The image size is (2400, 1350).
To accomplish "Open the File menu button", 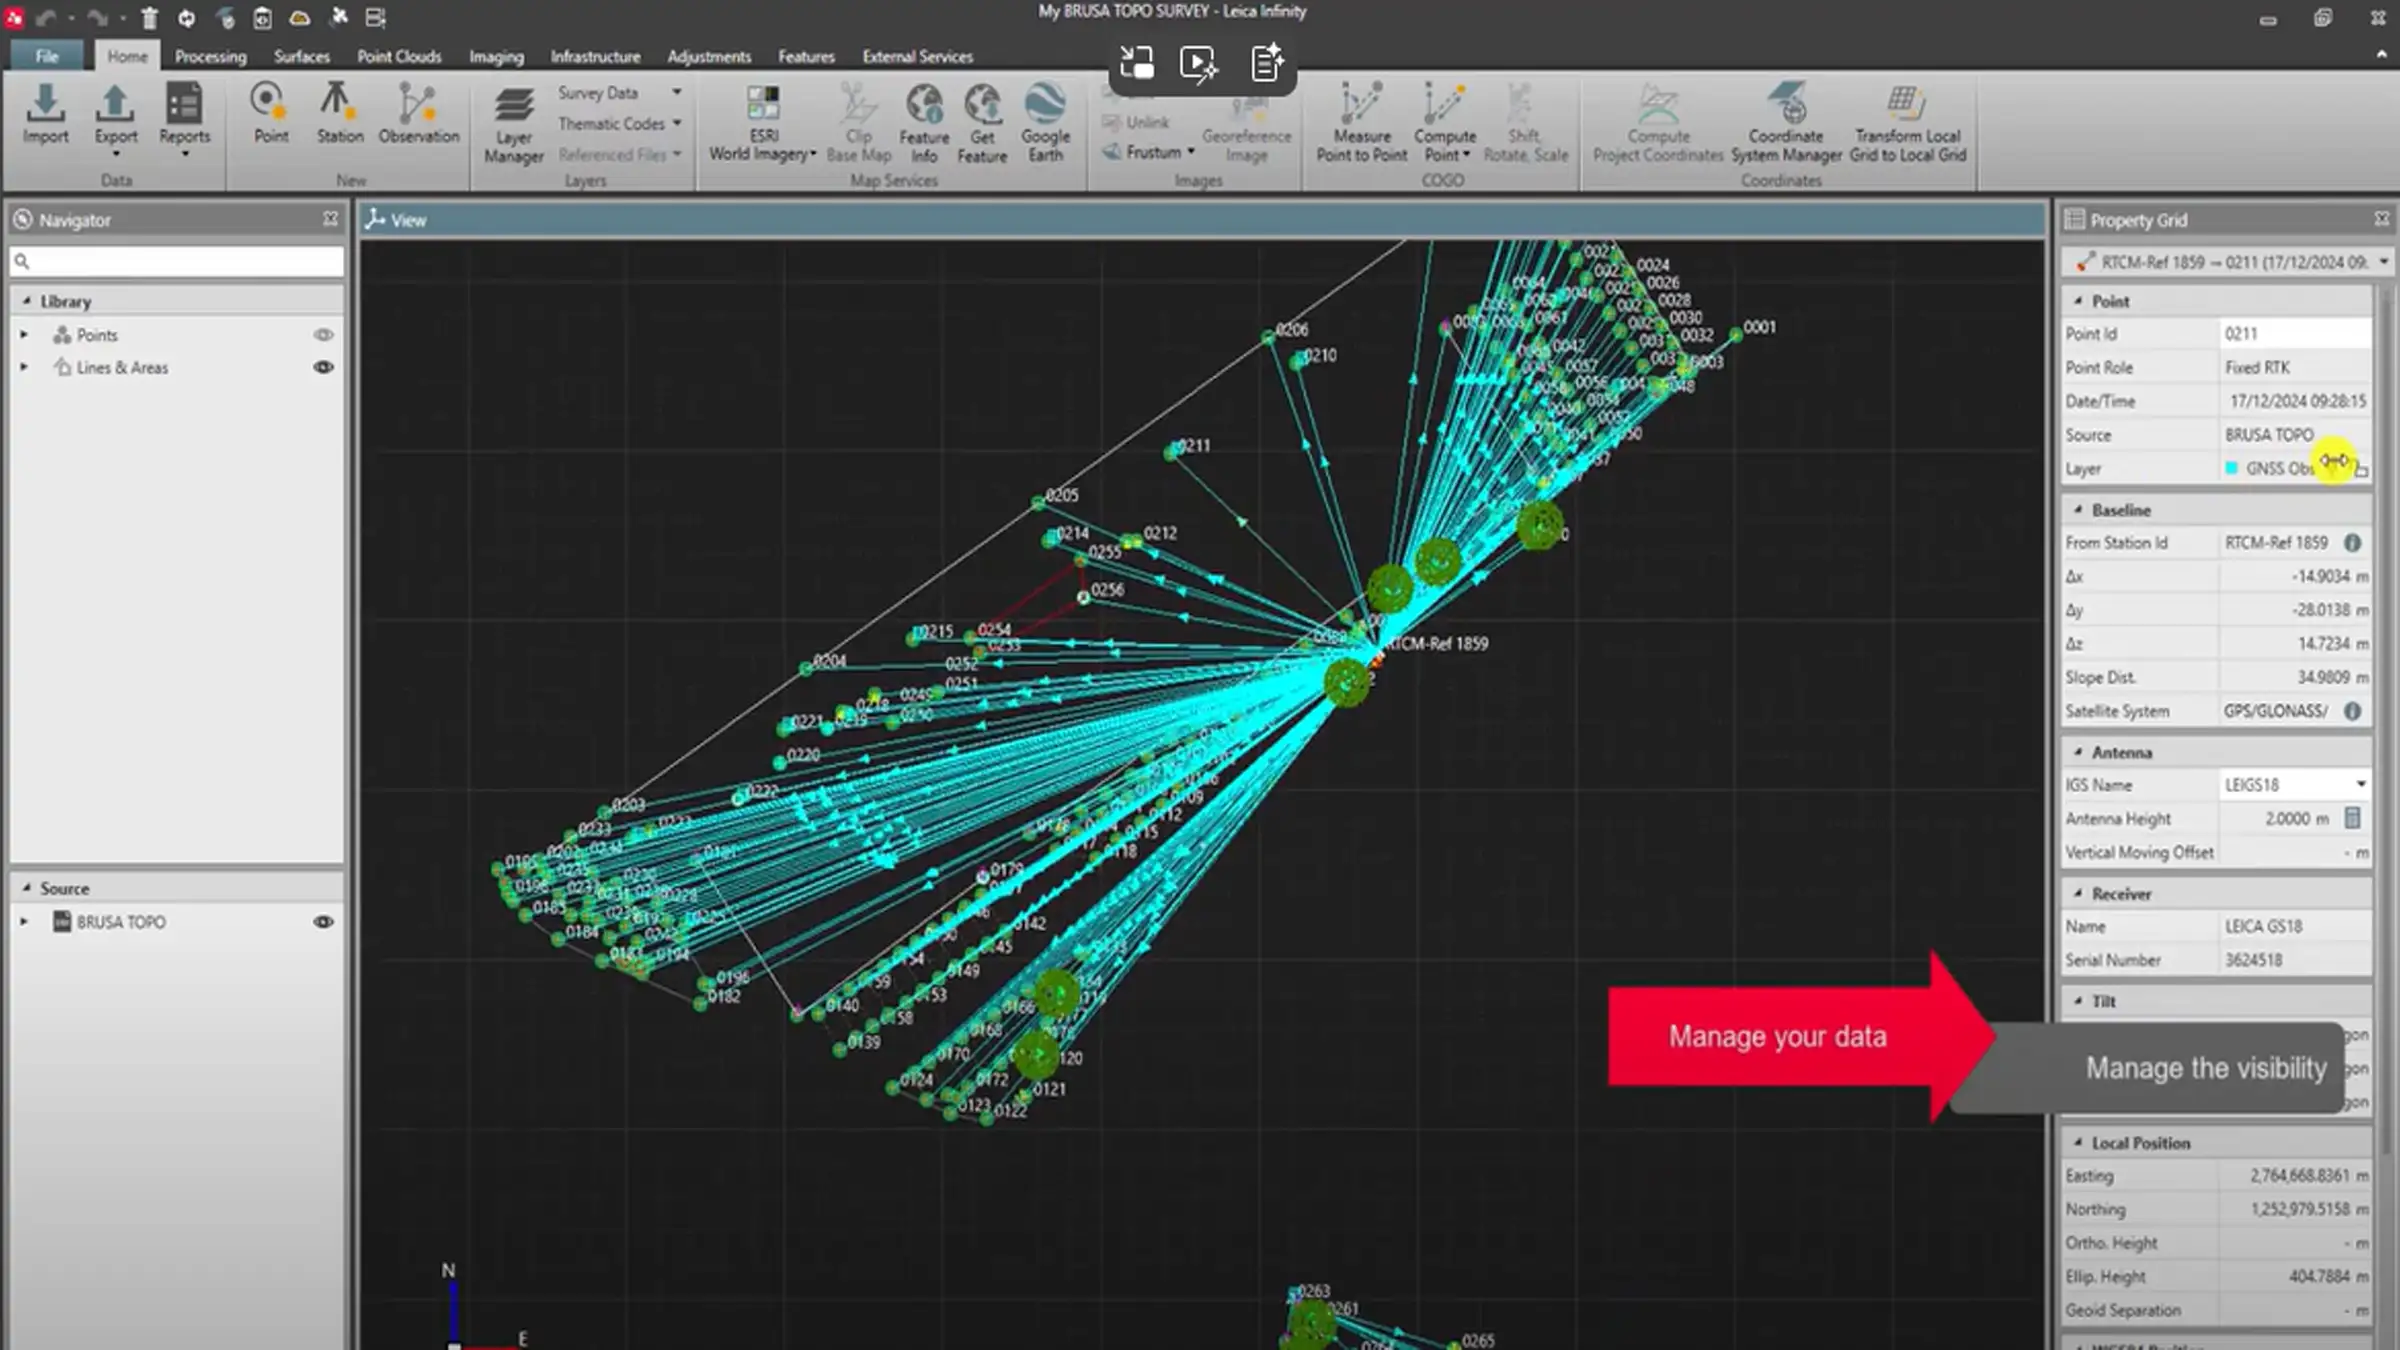I will tap(47, 57).
